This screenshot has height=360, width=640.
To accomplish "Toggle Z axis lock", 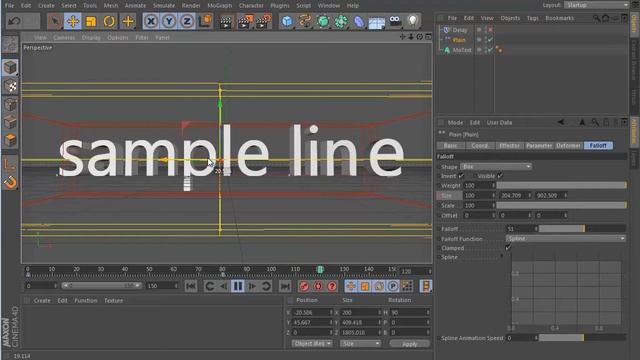I will pyautogui.click(x=187, y=21).
